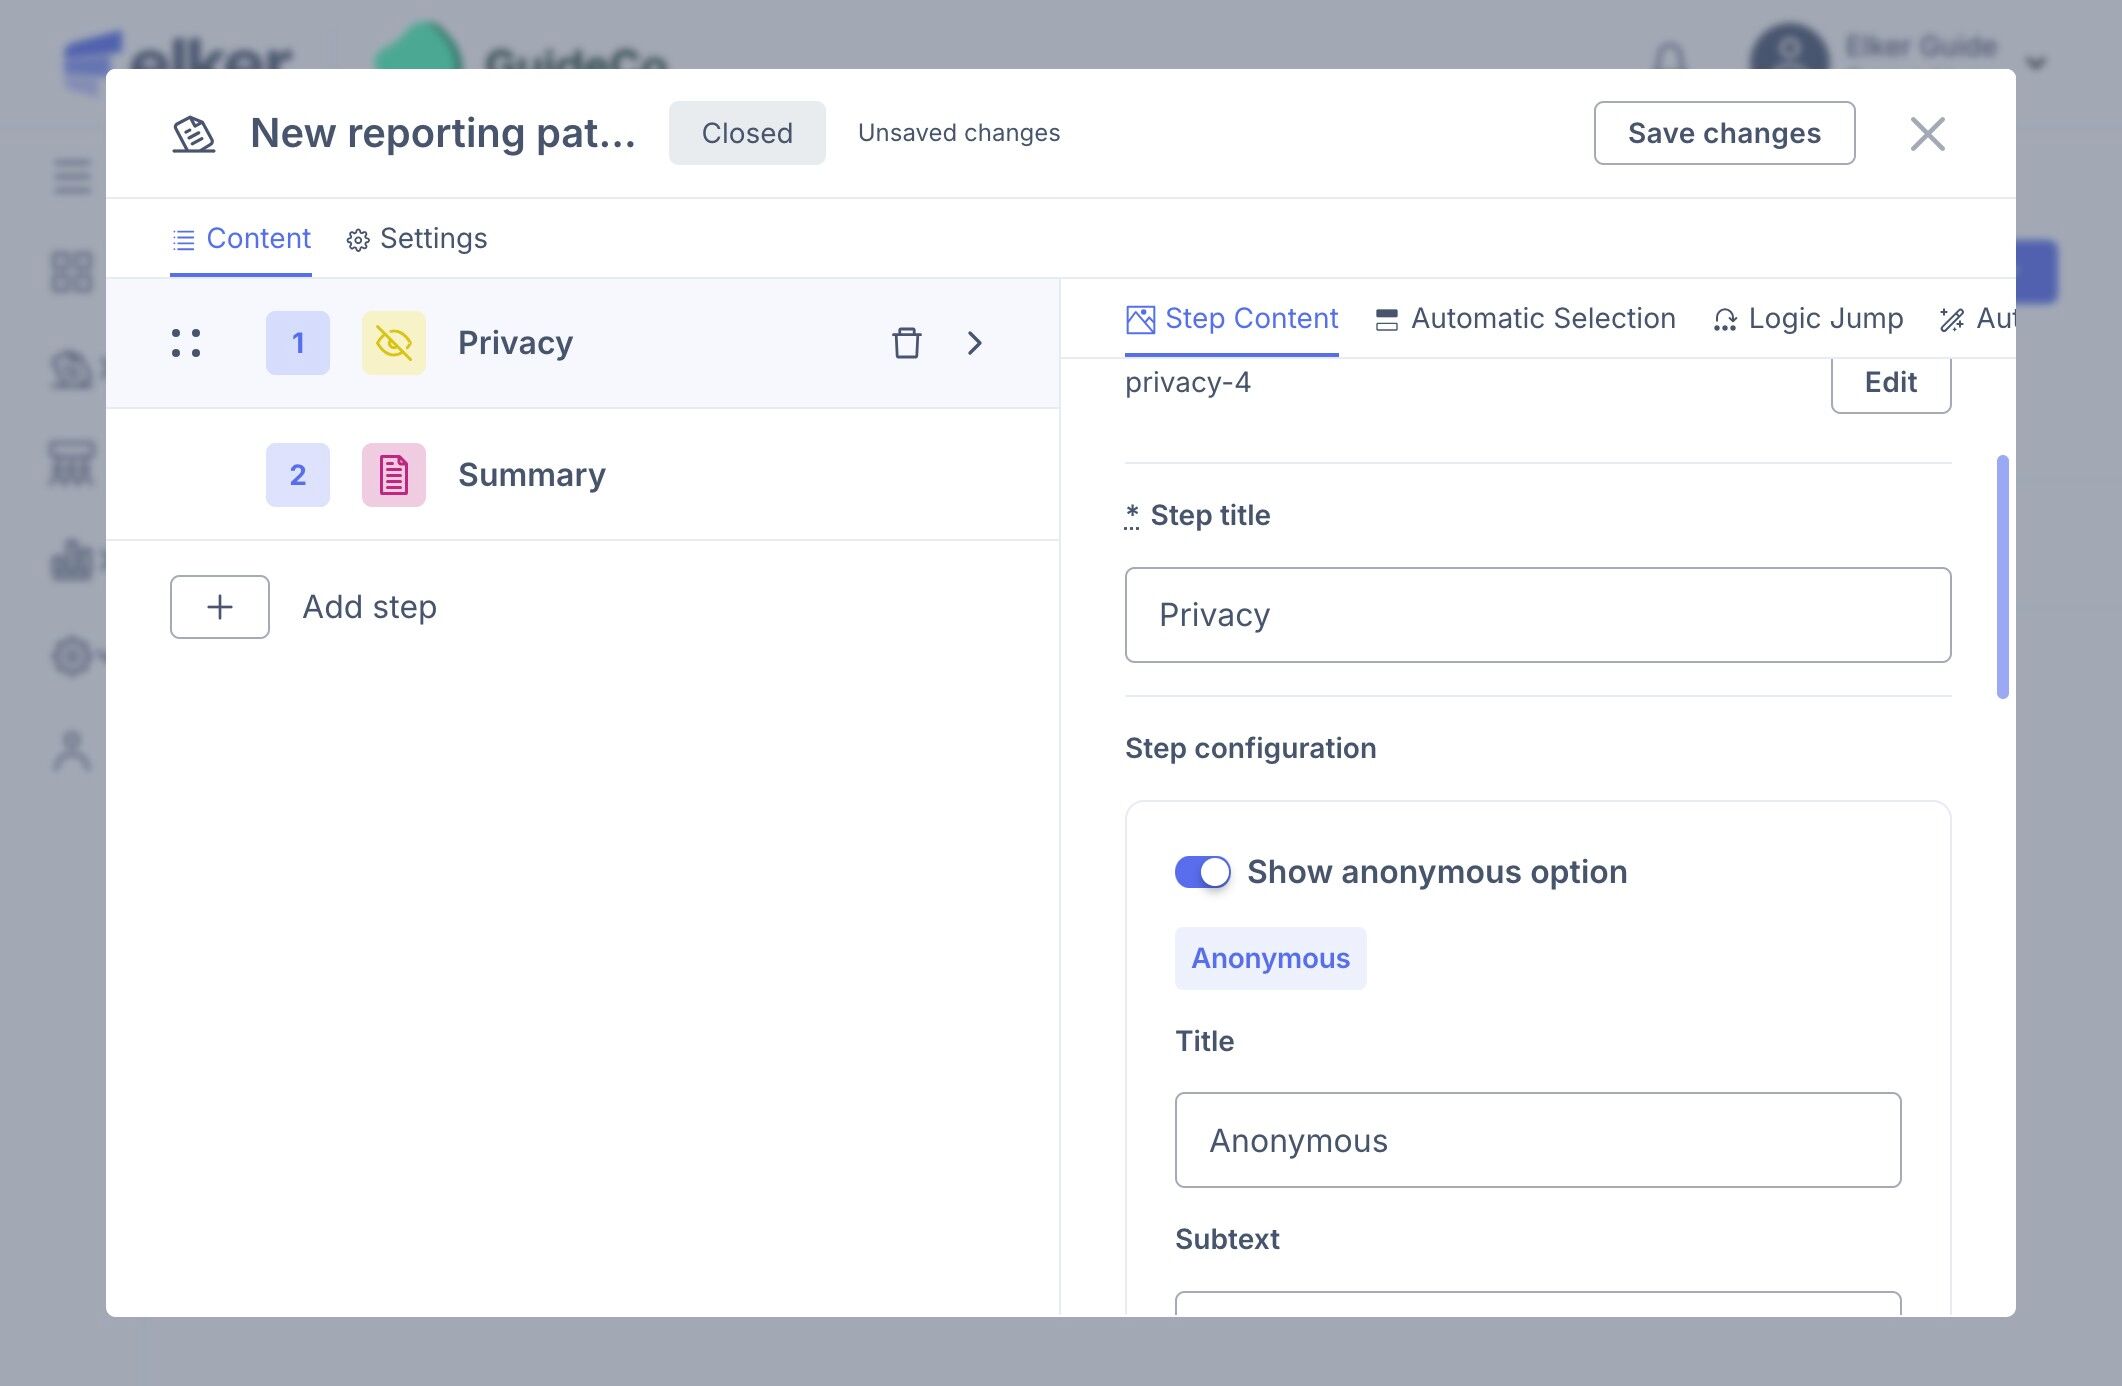Click the vertical scrollbar in step panel
Screen dimensions: 2122x1386
point(2002,577)
